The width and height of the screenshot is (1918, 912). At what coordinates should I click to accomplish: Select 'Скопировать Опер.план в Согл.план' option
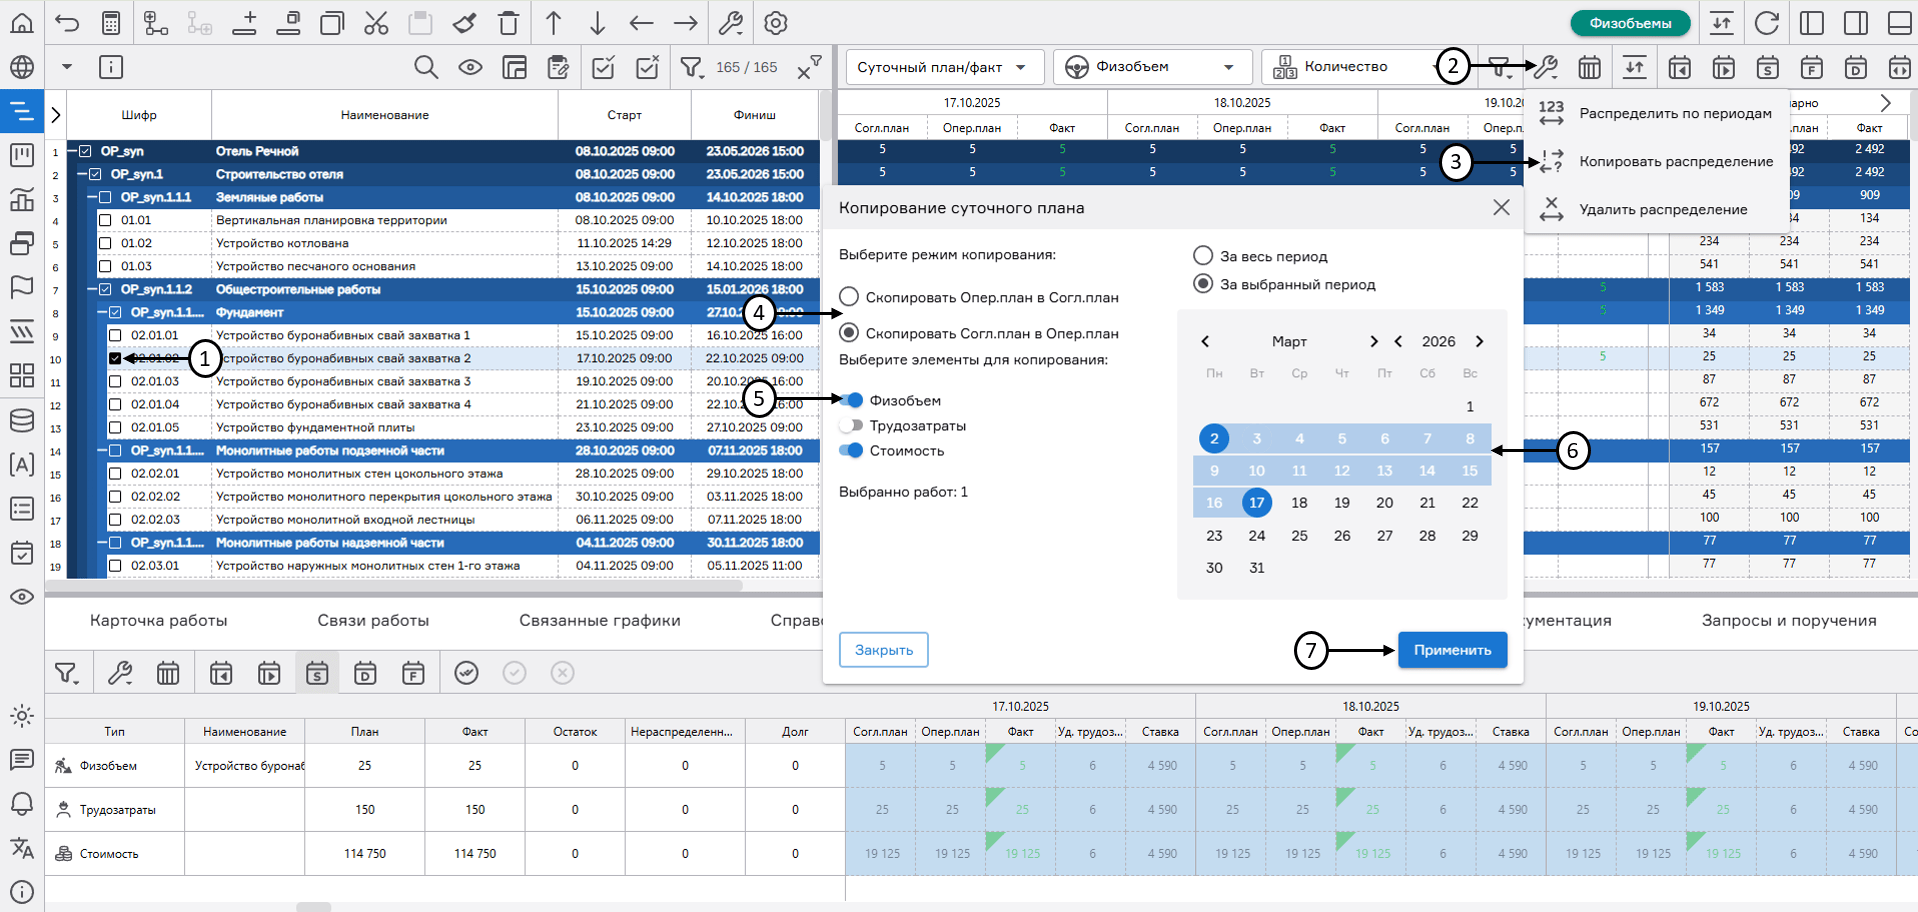849,297
